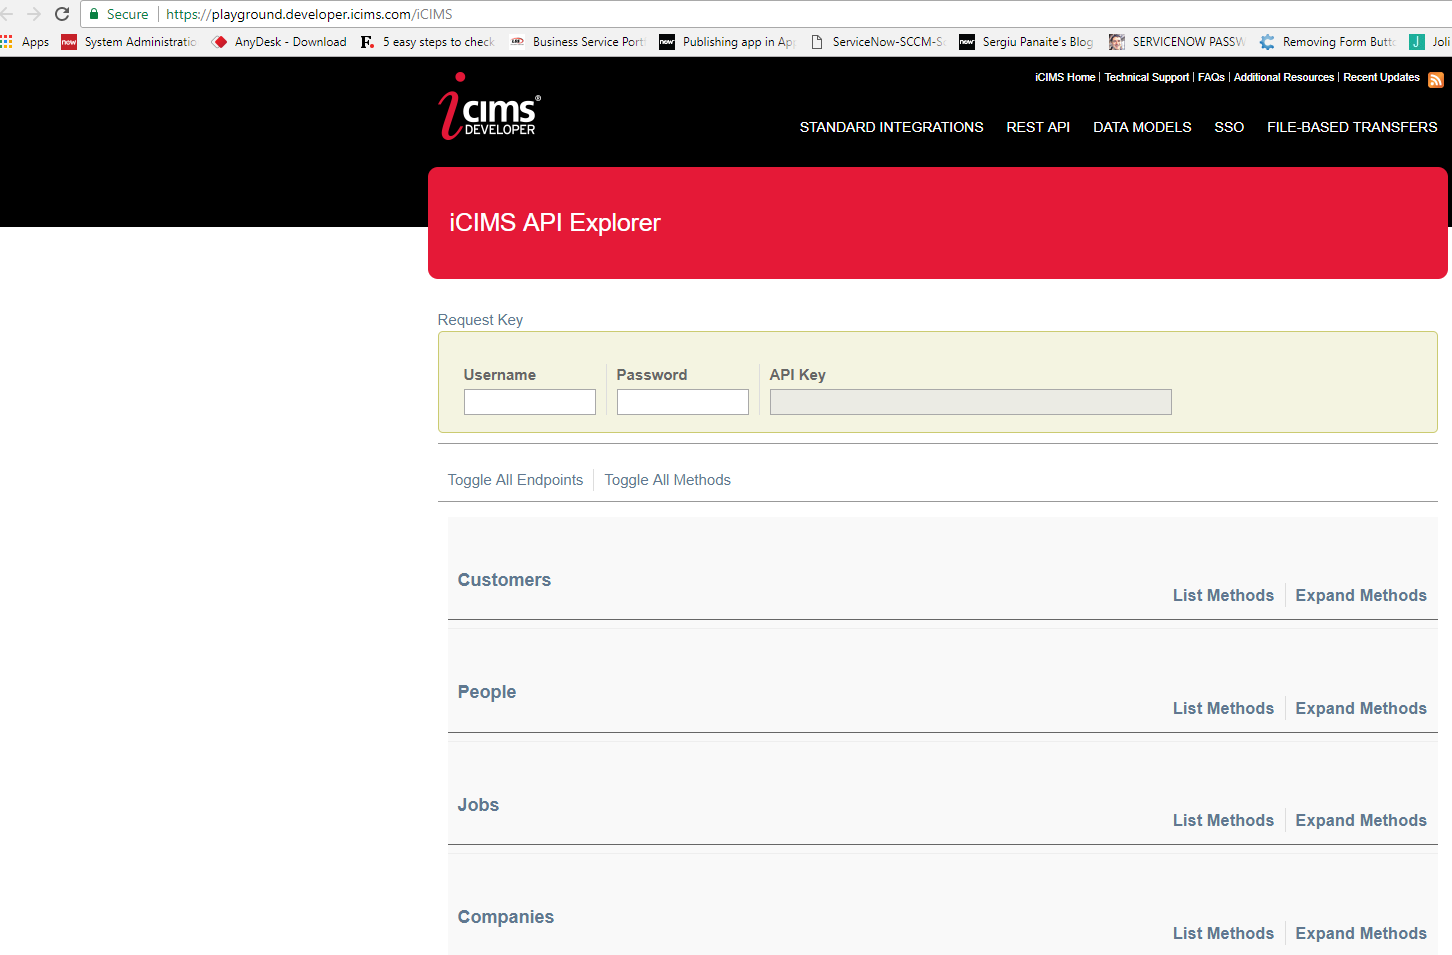1452x955 pixels.
Task: Open the Apps grid bookmark icon
Action: 7,41
